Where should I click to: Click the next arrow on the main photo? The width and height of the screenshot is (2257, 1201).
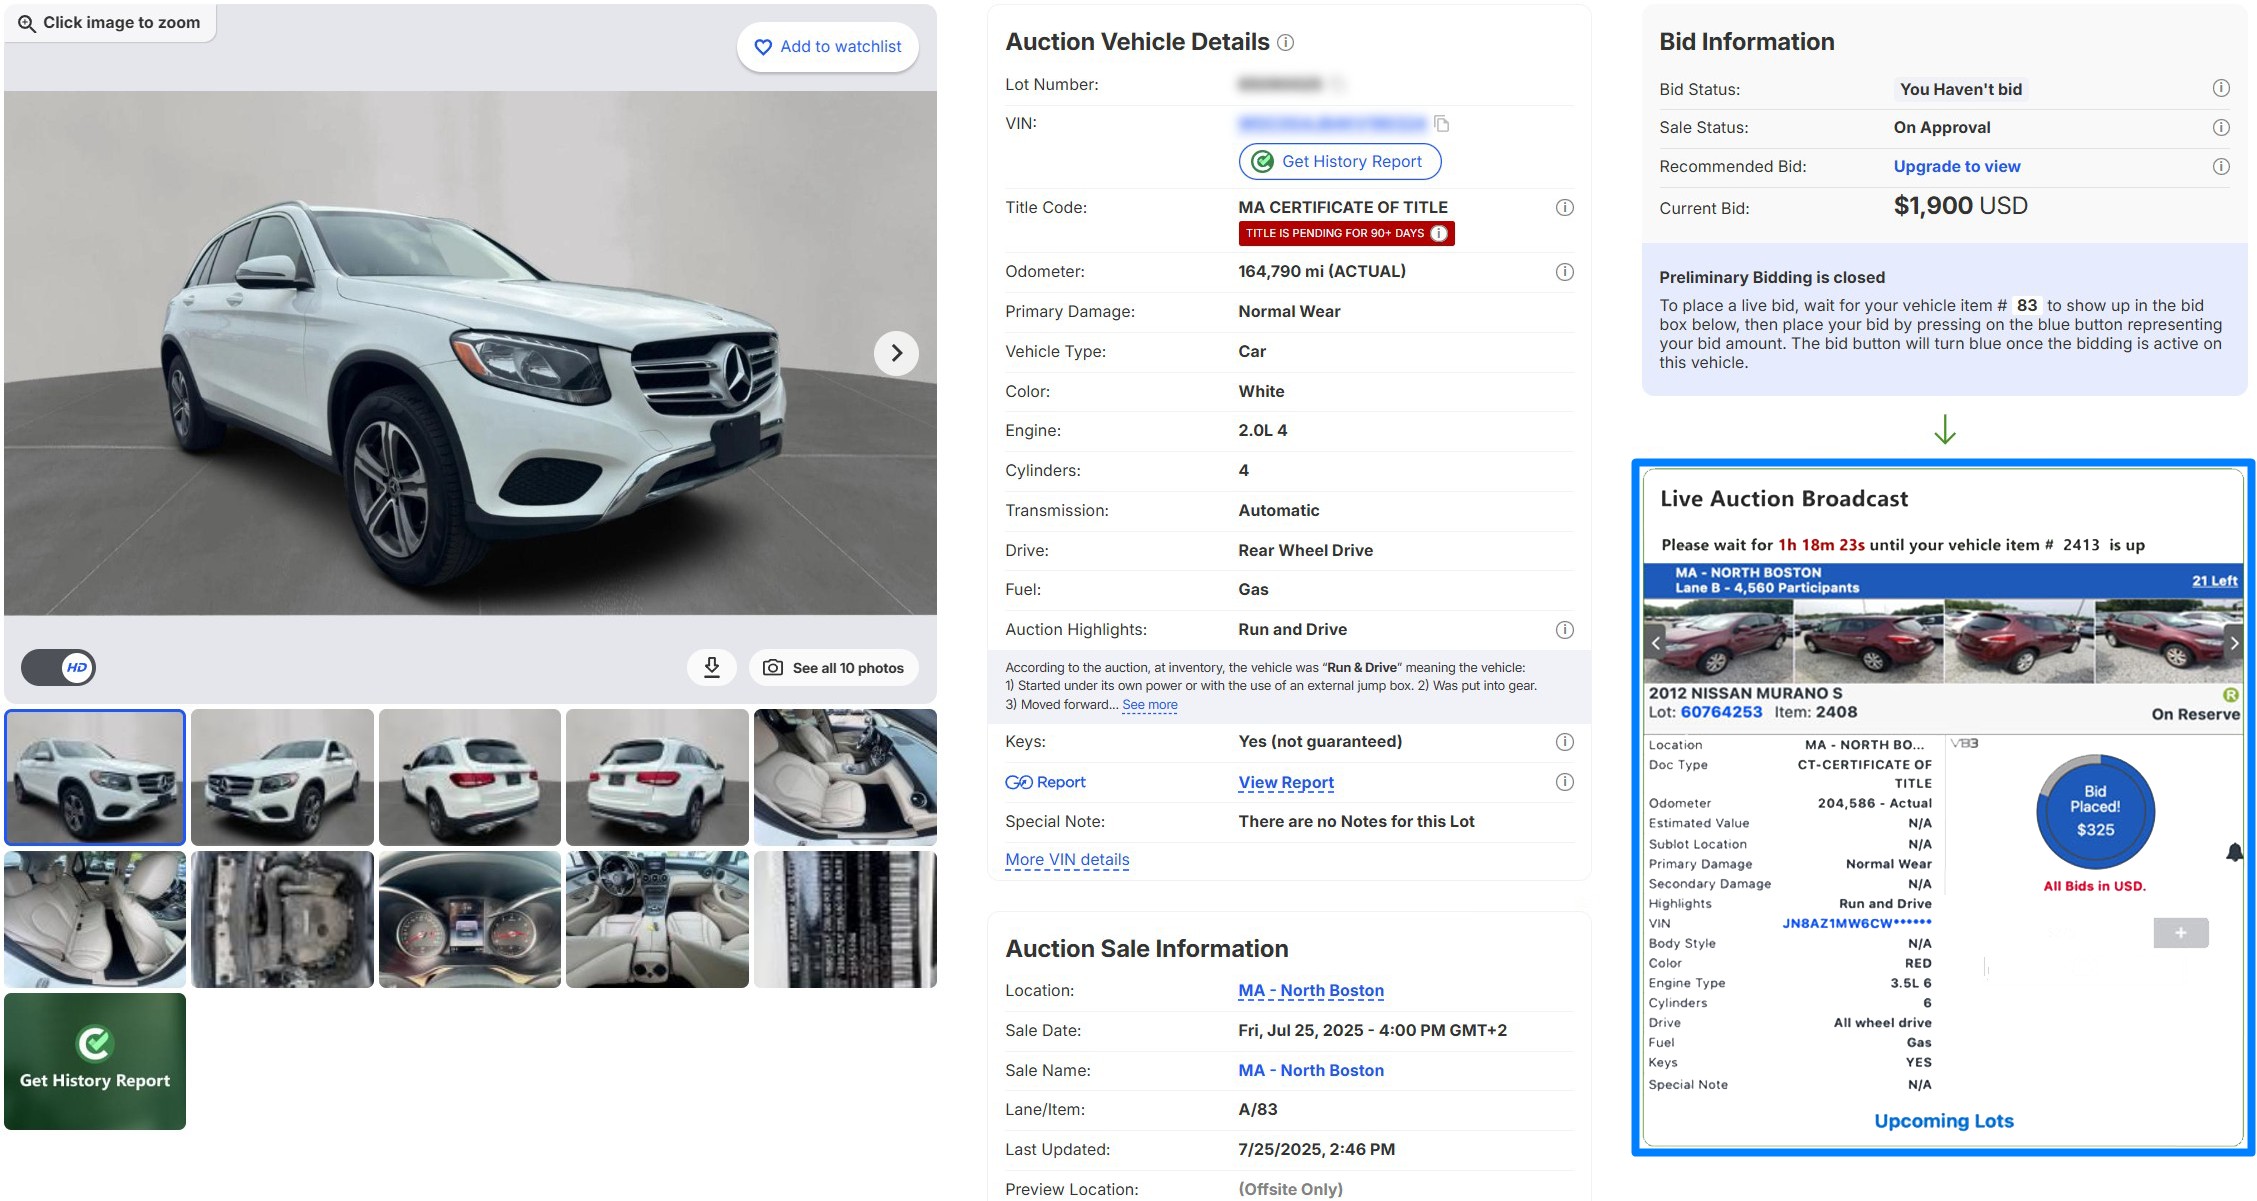click(x=895, y=353)
